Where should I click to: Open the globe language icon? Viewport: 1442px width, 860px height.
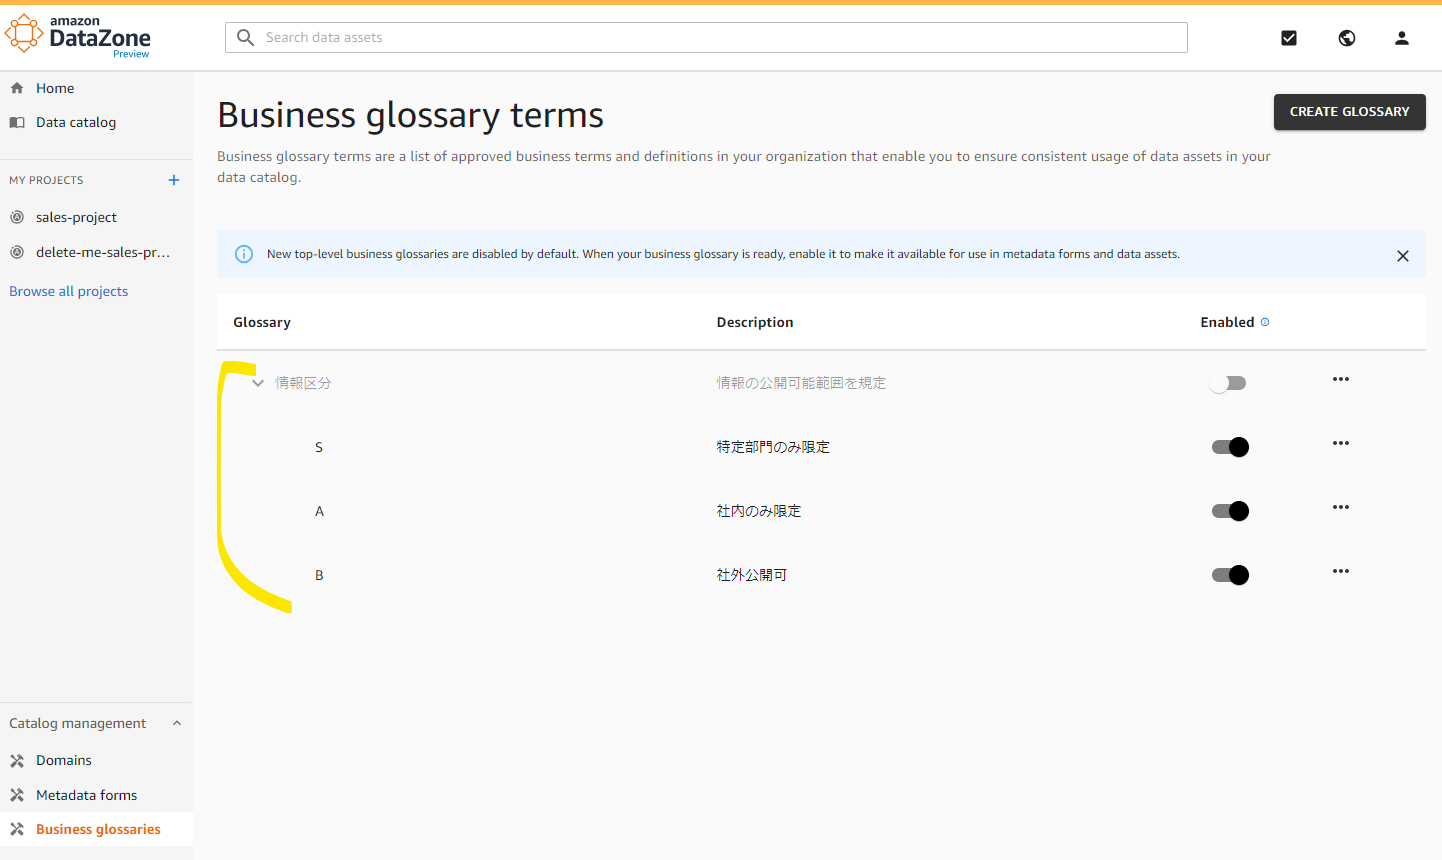(x=1347, y=38)
